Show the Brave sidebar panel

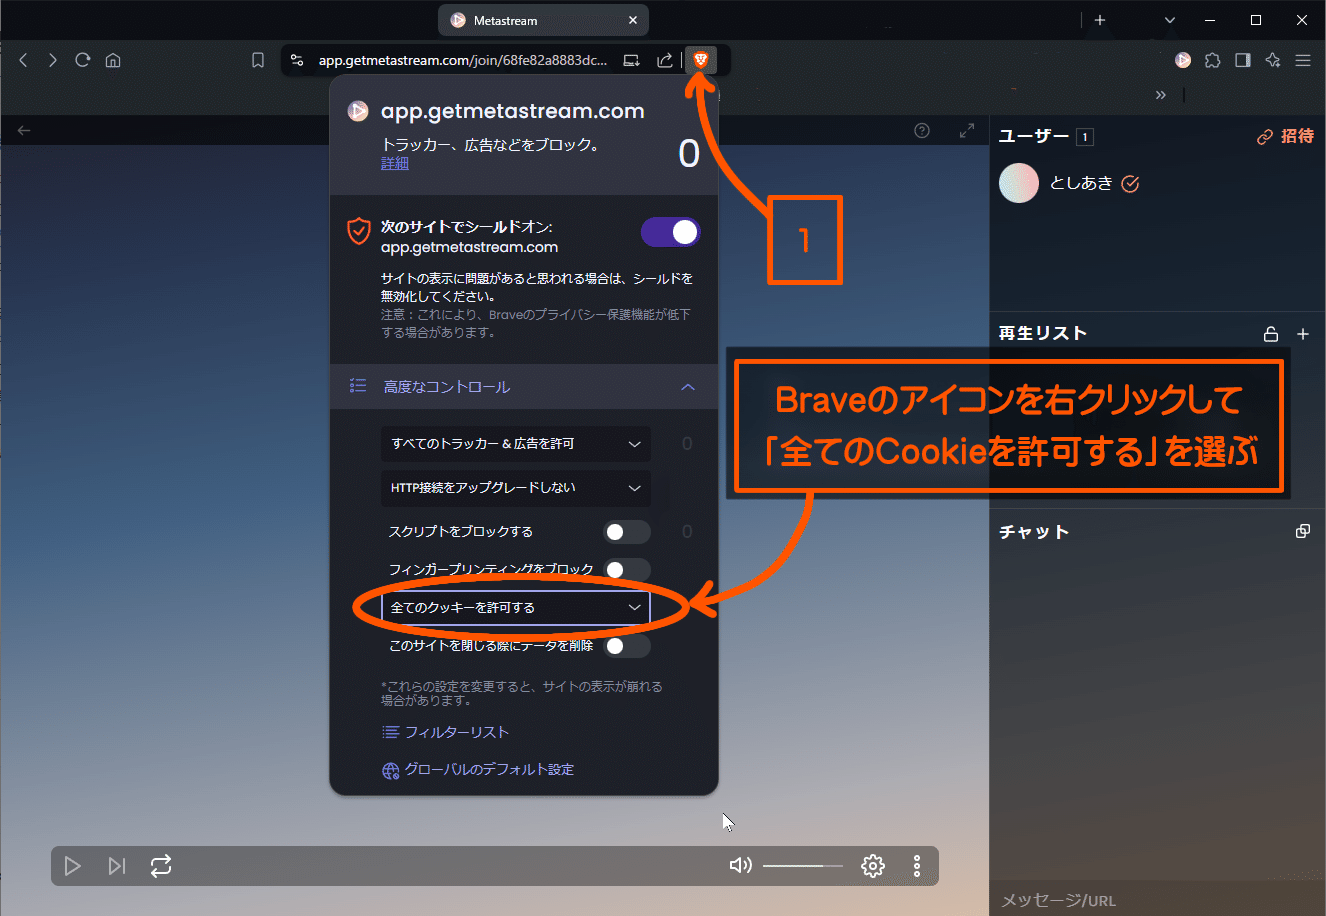click(1243, 60)
